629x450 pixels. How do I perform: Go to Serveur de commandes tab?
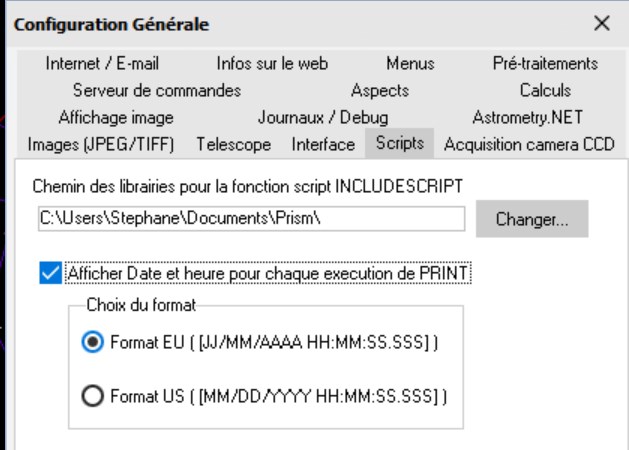(157, 91)
